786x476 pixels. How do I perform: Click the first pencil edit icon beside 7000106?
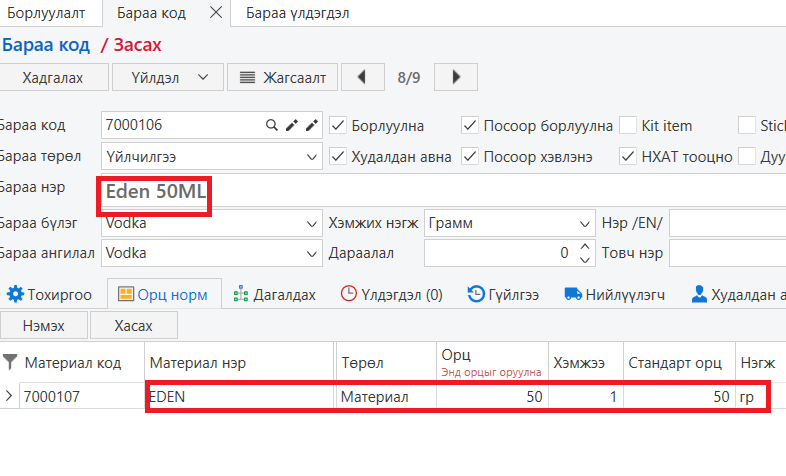[x=292, y=125]
